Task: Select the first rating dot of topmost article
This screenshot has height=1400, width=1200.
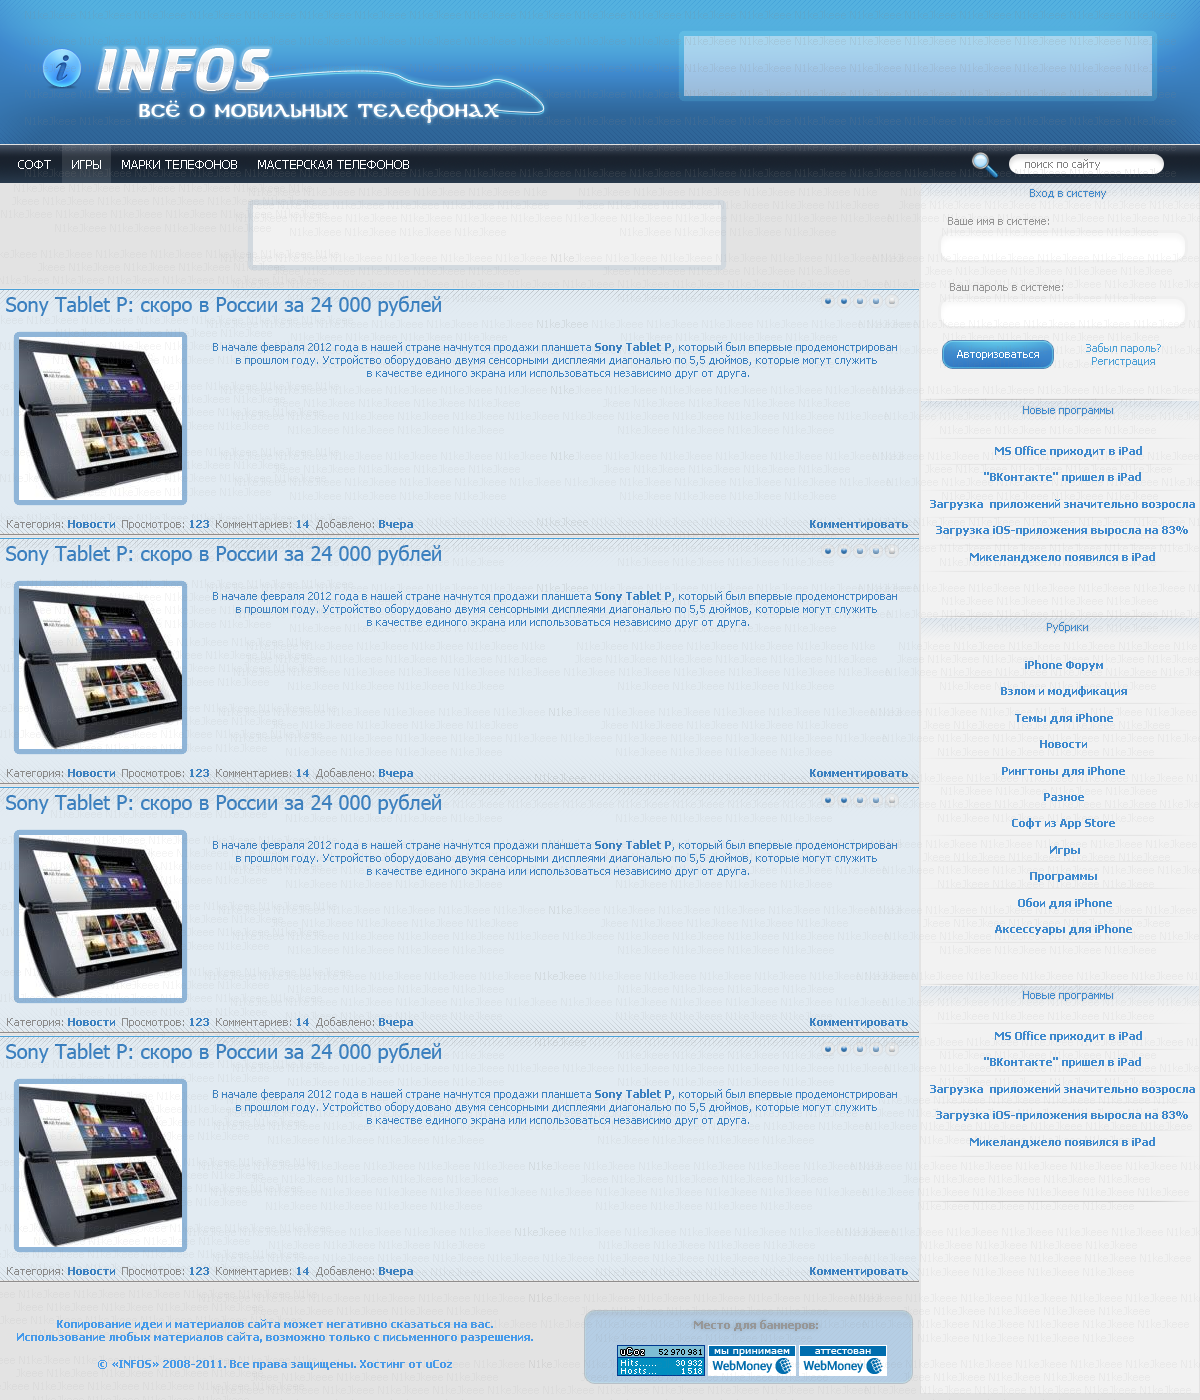Action: pos(828,301)
